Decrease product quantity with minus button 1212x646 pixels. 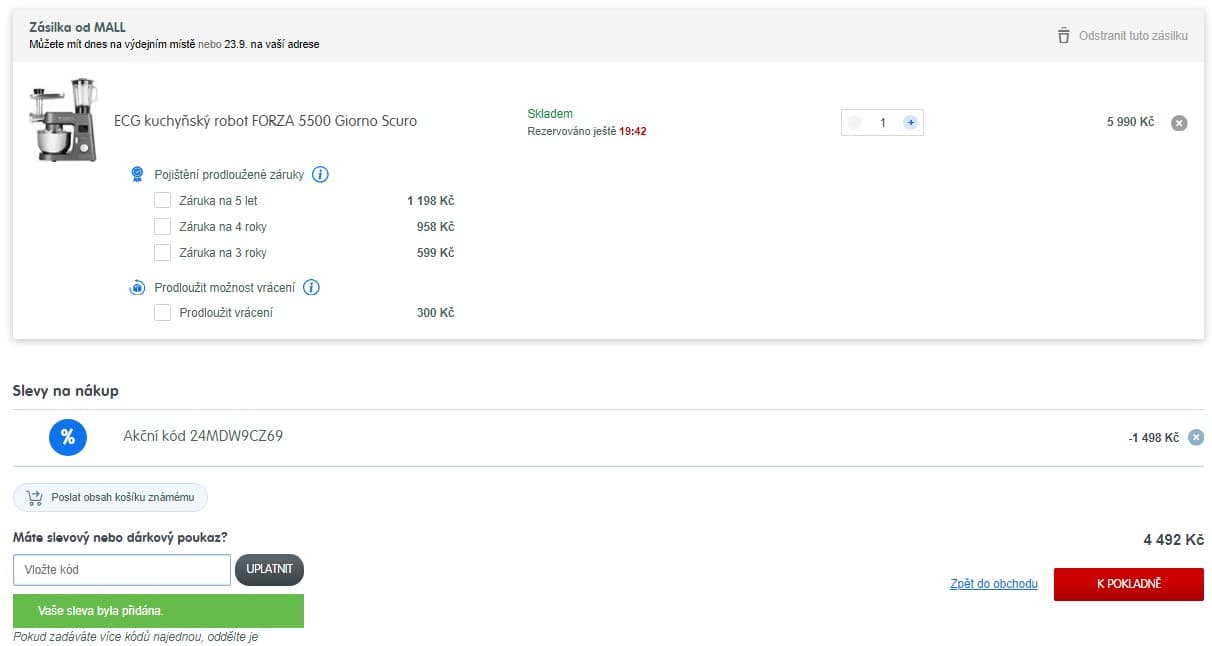853,122
